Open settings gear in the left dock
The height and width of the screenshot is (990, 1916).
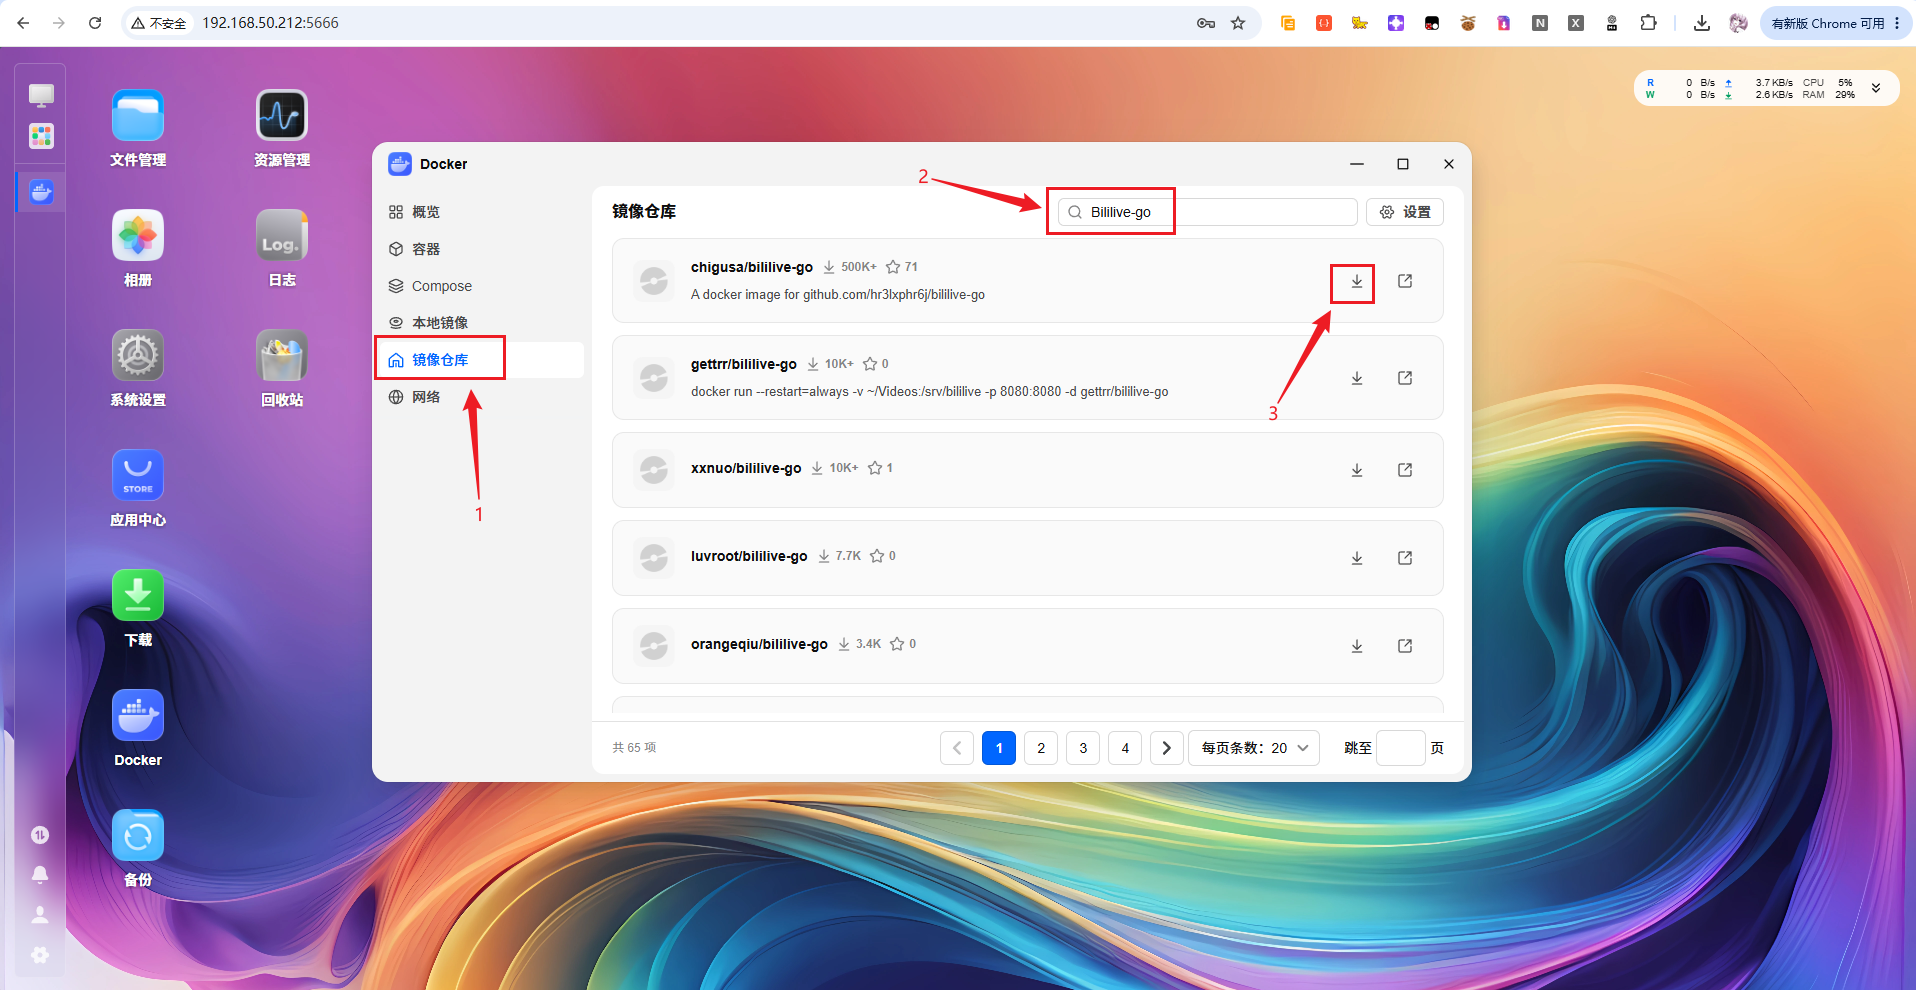point(40,955)
